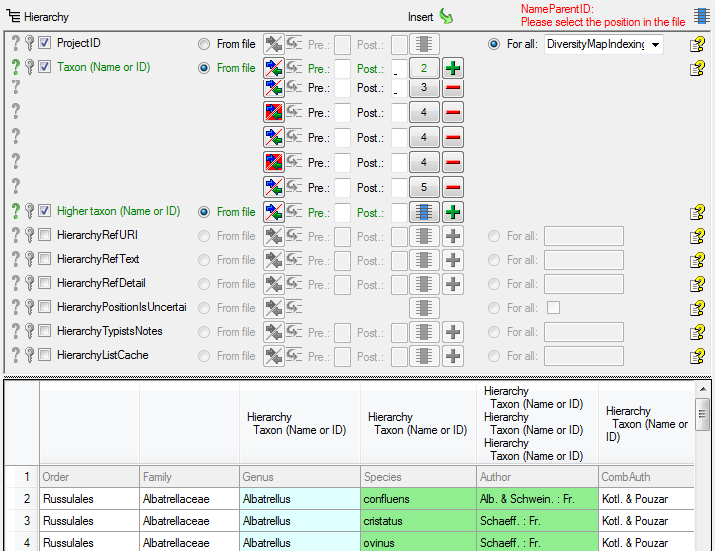Open the DiversityMapIndexing dropdown
Screen dimensions: 715x551
[x=654, y=44]
